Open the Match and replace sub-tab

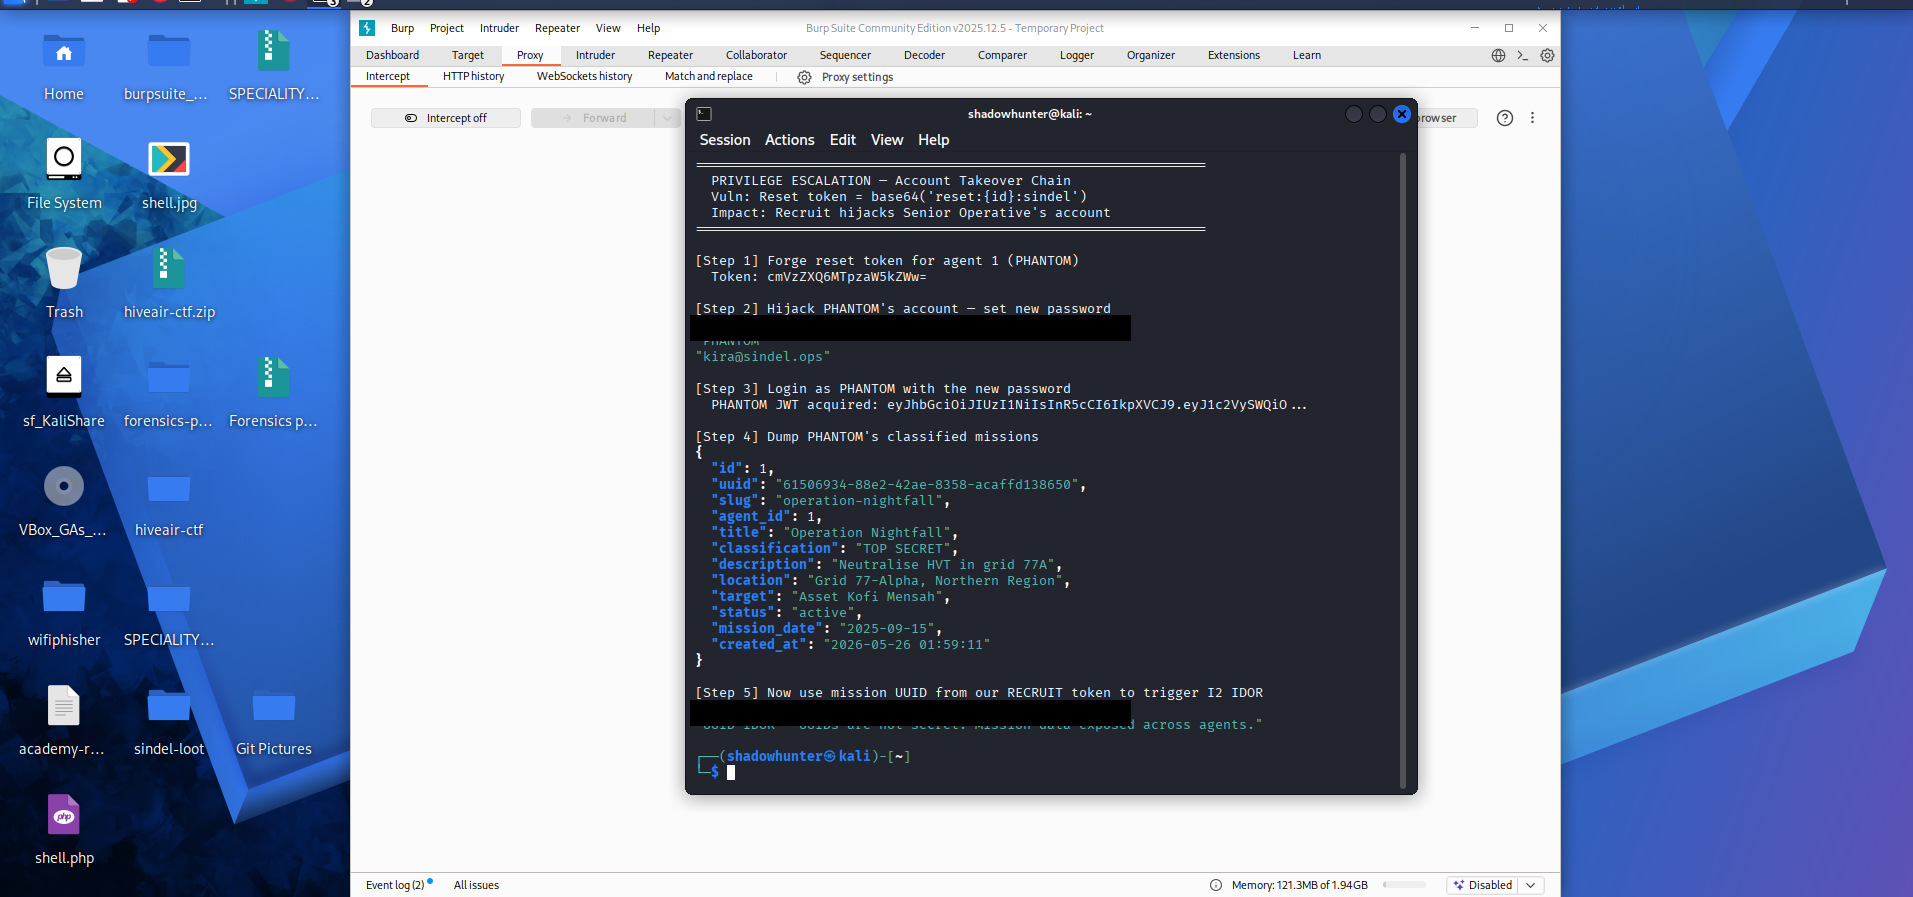coord(708,76)
